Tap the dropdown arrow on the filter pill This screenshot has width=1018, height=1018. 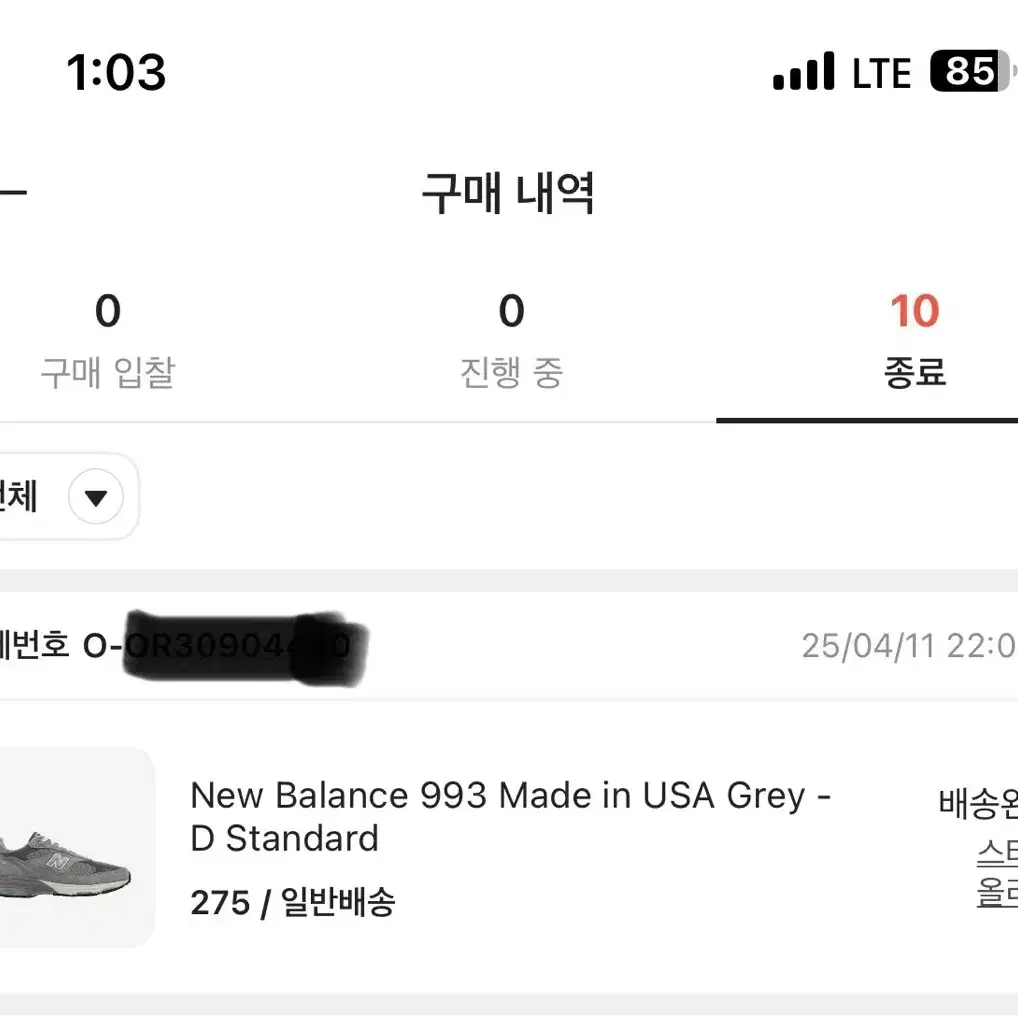tap(96, 496)
